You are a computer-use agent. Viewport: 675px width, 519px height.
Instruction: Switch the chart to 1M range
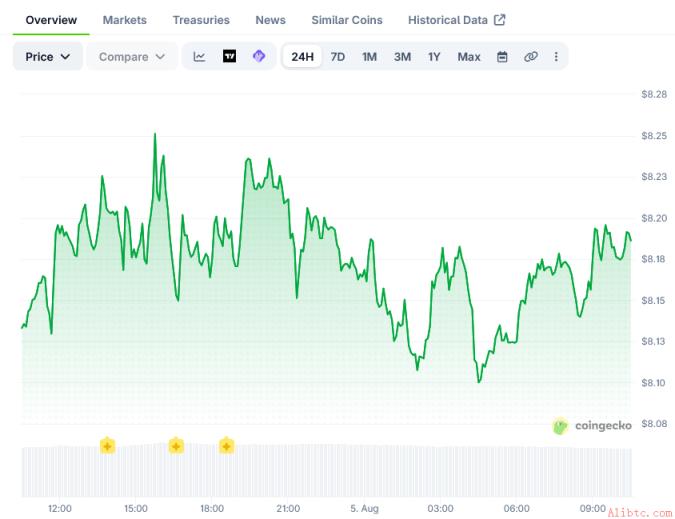coord(369,57)
